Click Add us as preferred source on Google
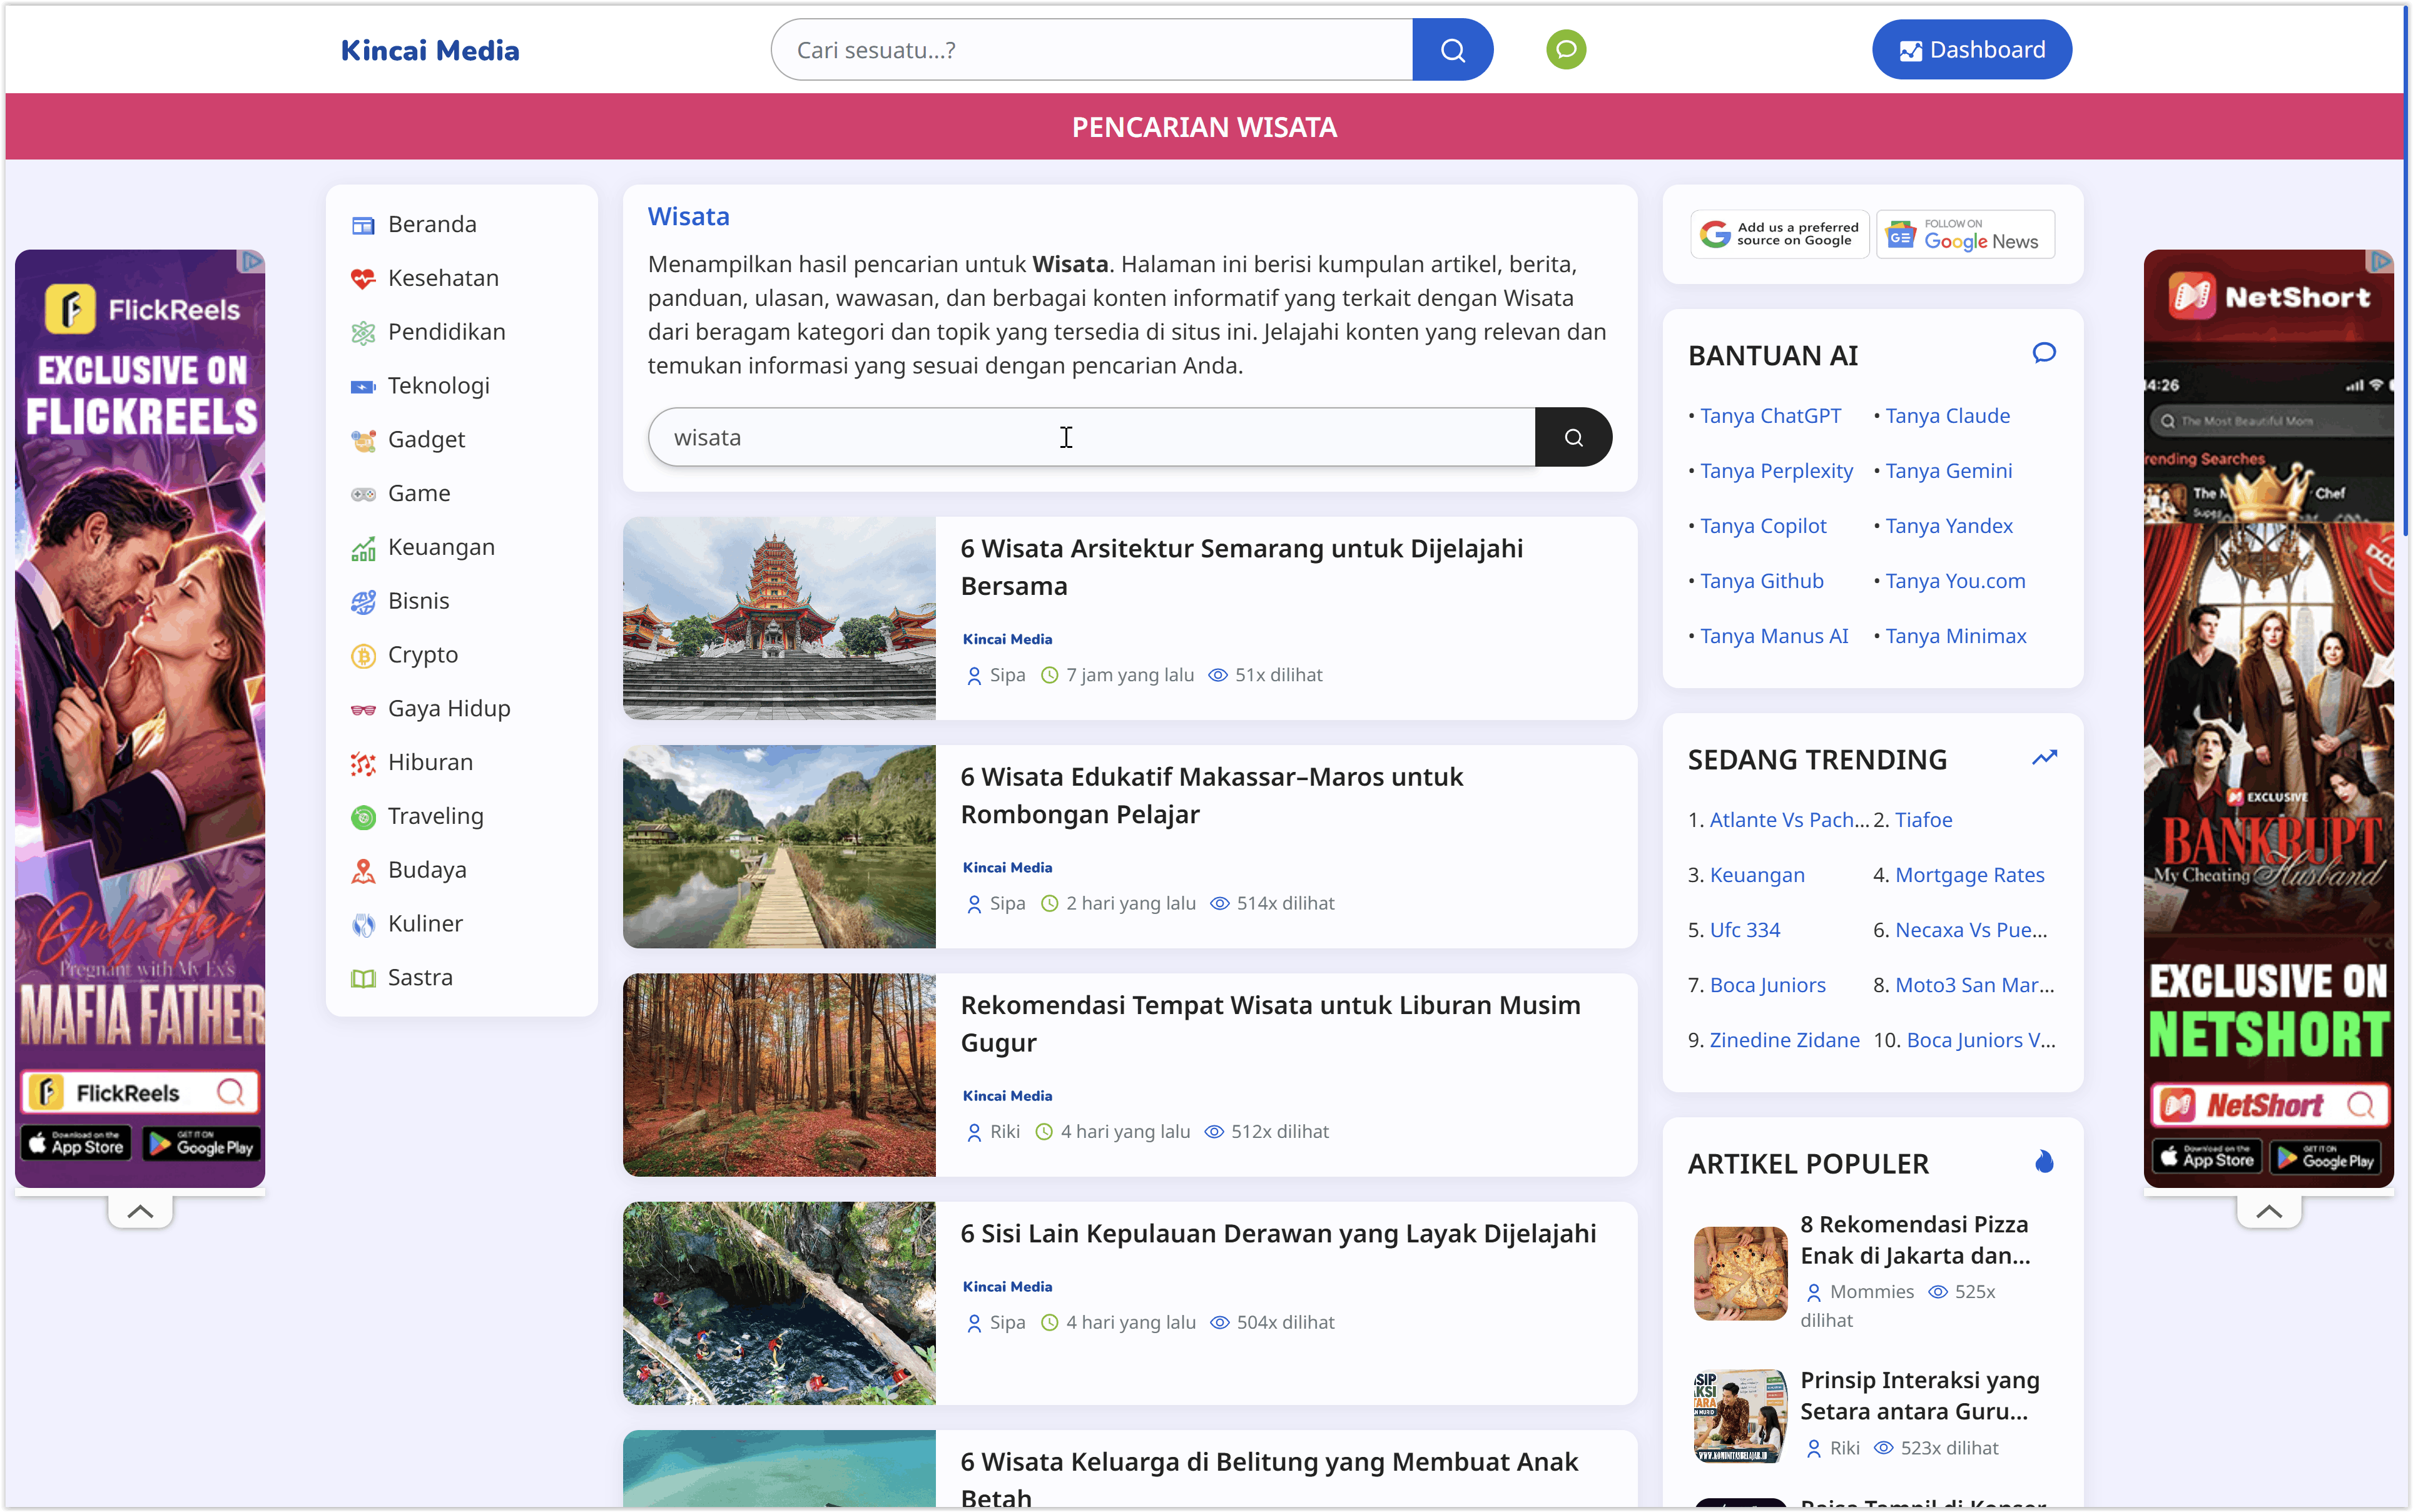Viewport: 2413px width, 1512px height. coord(1780,235)
